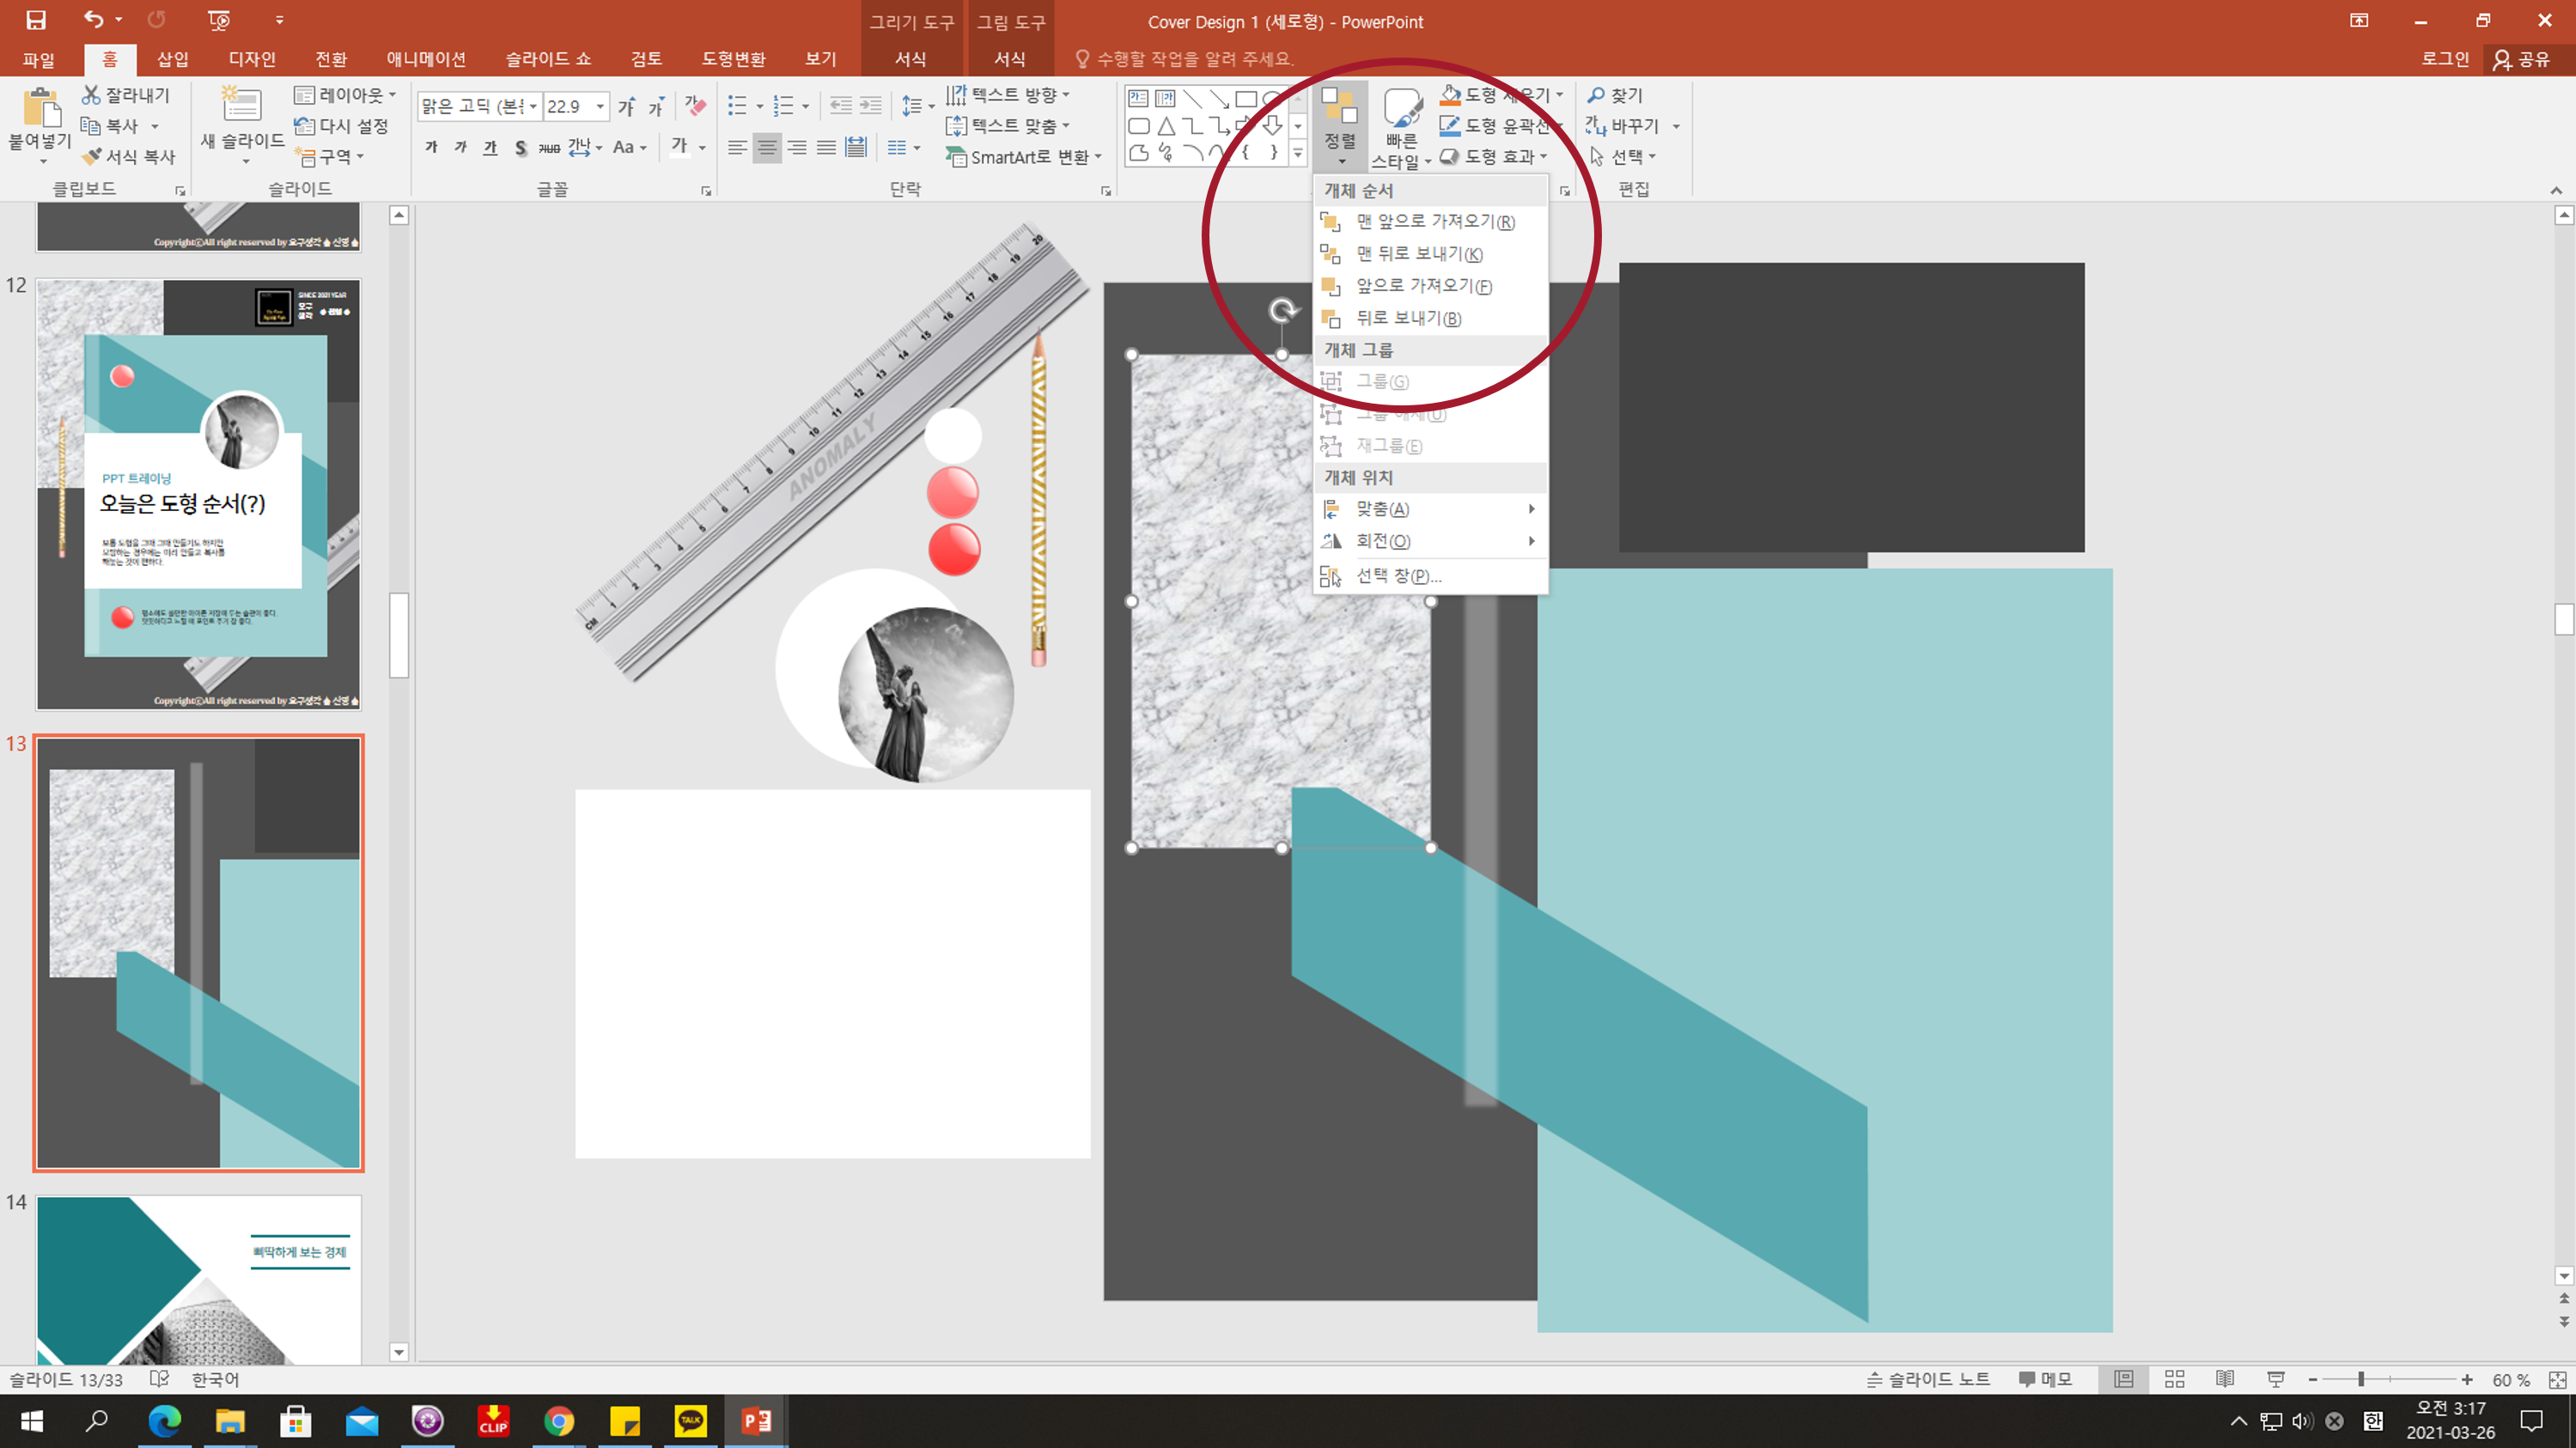
Task: Open the Insert (삽입) ribbon tab
Action: (172, 59)
